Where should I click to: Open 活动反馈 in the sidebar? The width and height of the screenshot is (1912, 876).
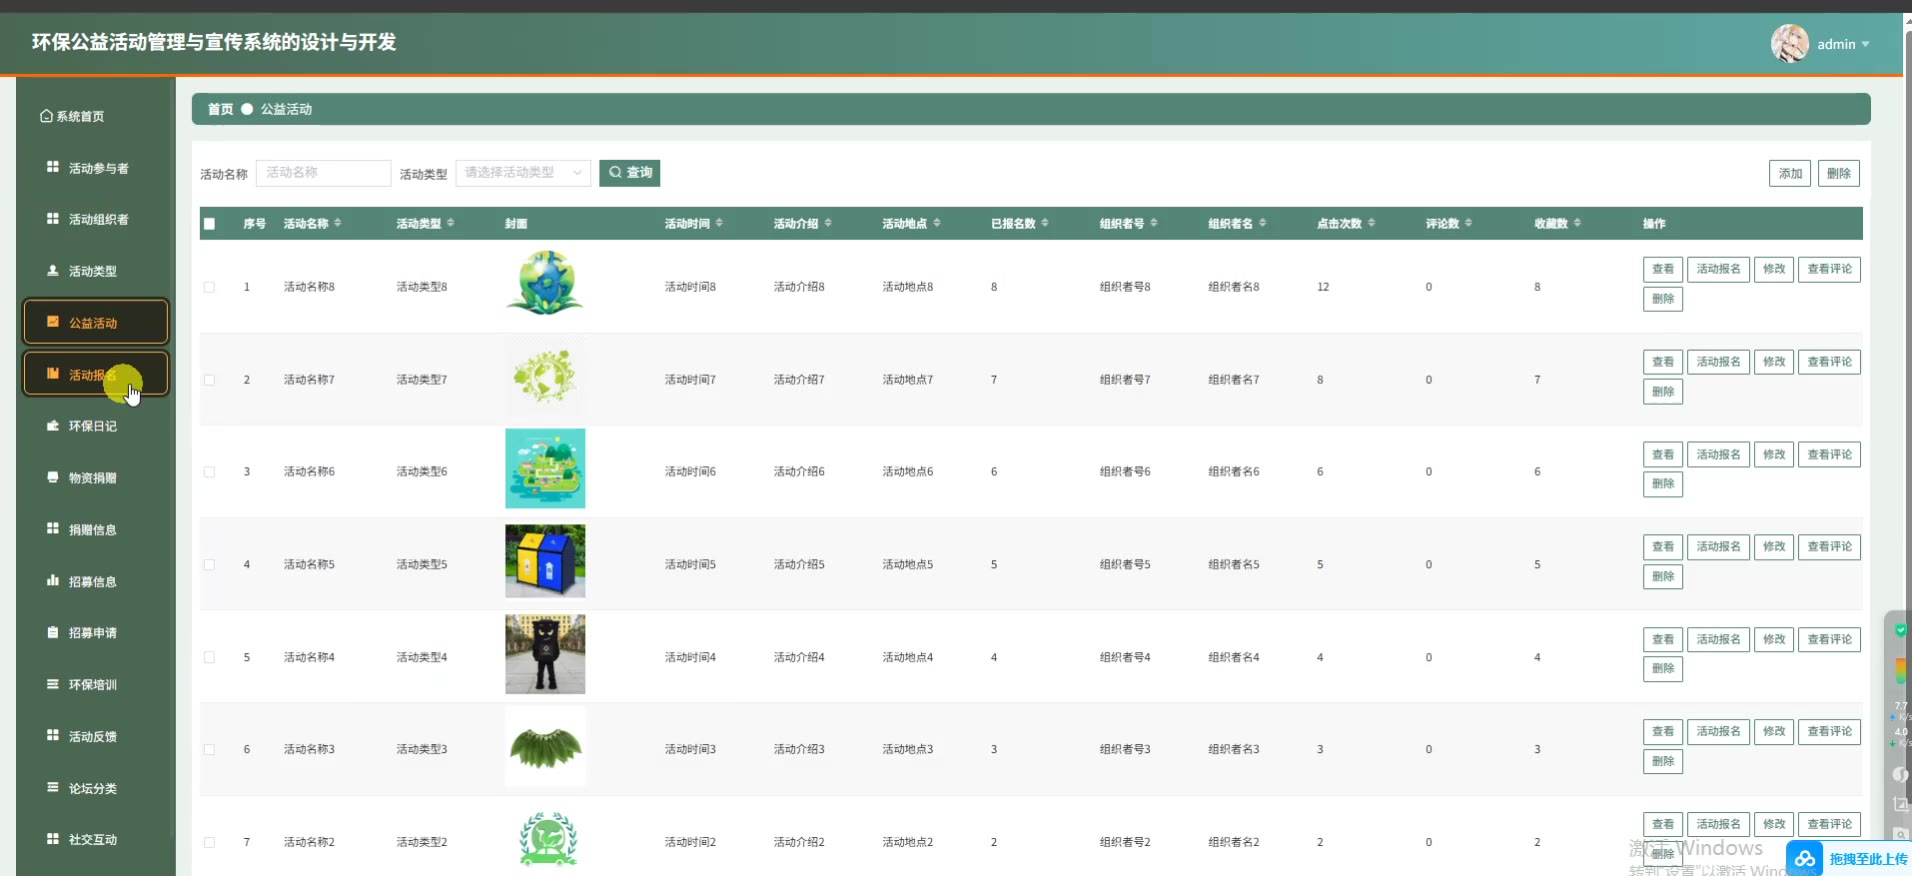click(x=93, y=736)
